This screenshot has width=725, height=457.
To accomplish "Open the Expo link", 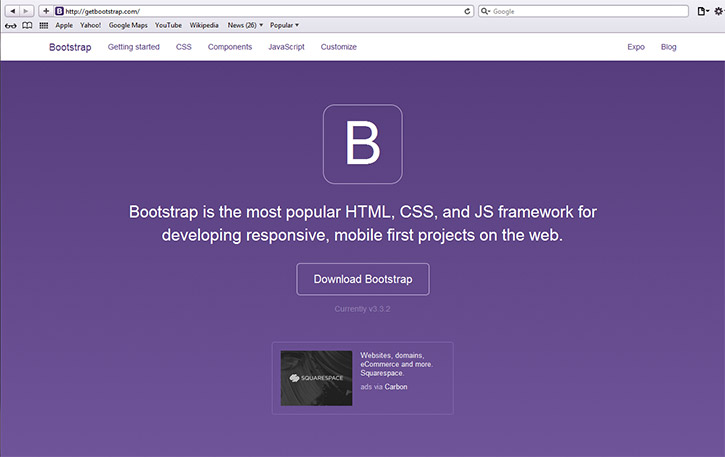I will 636,47.
